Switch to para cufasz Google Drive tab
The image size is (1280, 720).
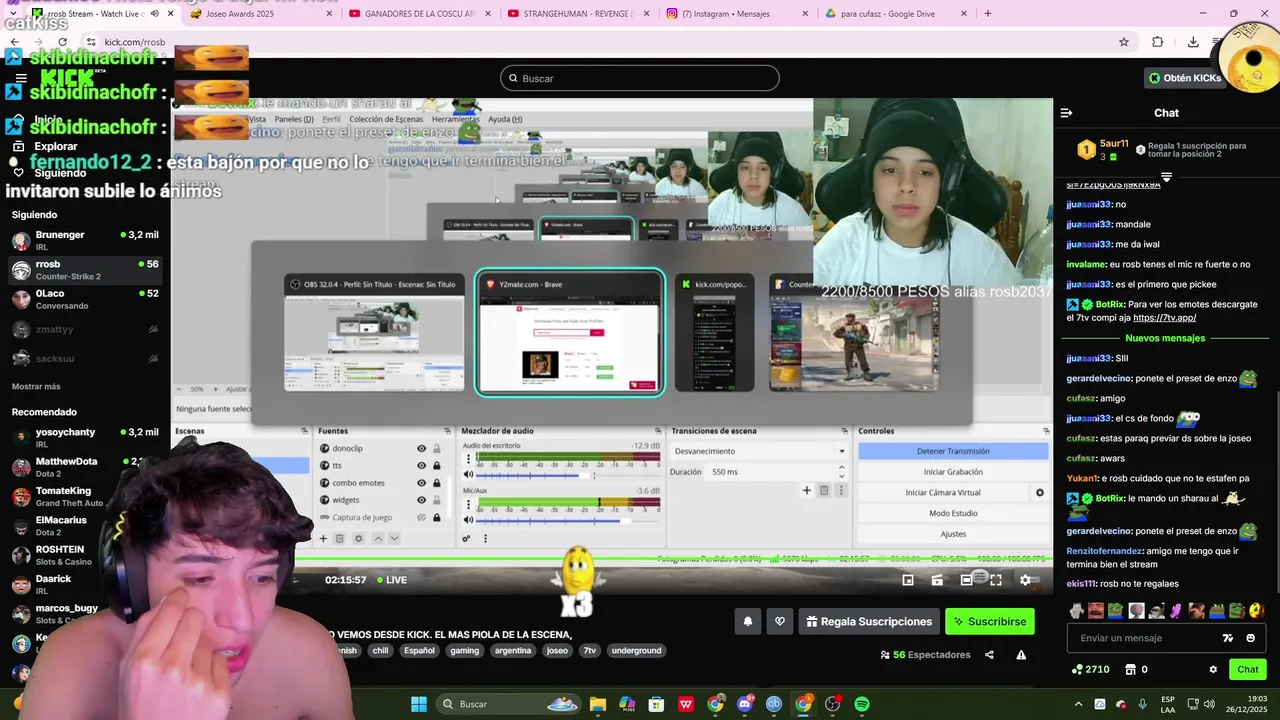coord(895,14)
